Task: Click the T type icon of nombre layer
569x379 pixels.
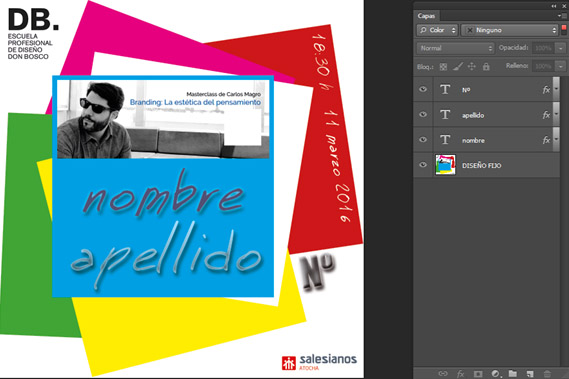Action: coord(445,140)
